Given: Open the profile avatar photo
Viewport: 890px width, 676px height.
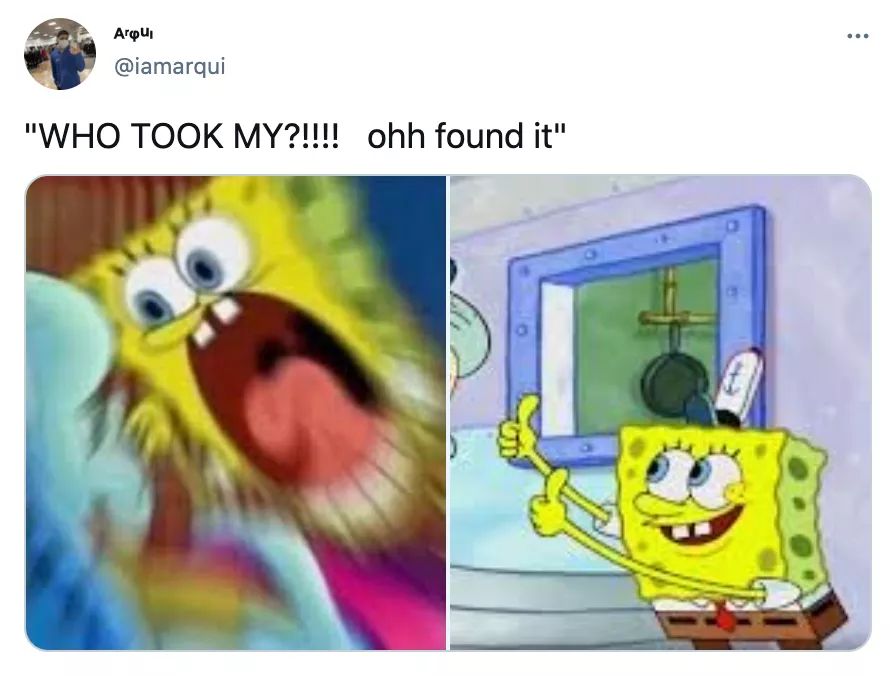Looking at the screenshot, I should click(60, 54).
